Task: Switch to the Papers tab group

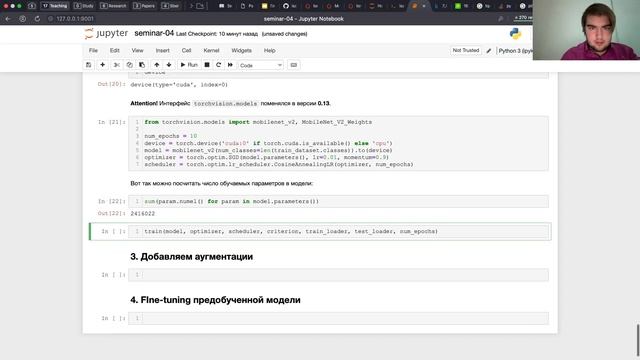Action: [x=144, y=6]
